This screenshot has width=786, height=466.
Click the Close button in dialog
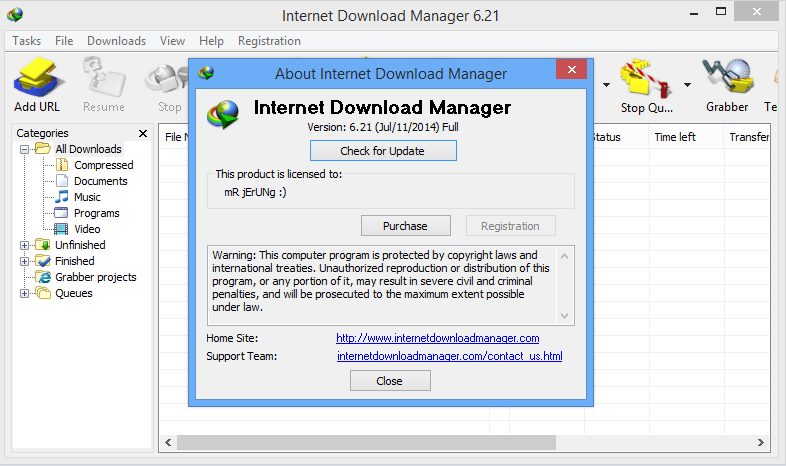[390, 381]
